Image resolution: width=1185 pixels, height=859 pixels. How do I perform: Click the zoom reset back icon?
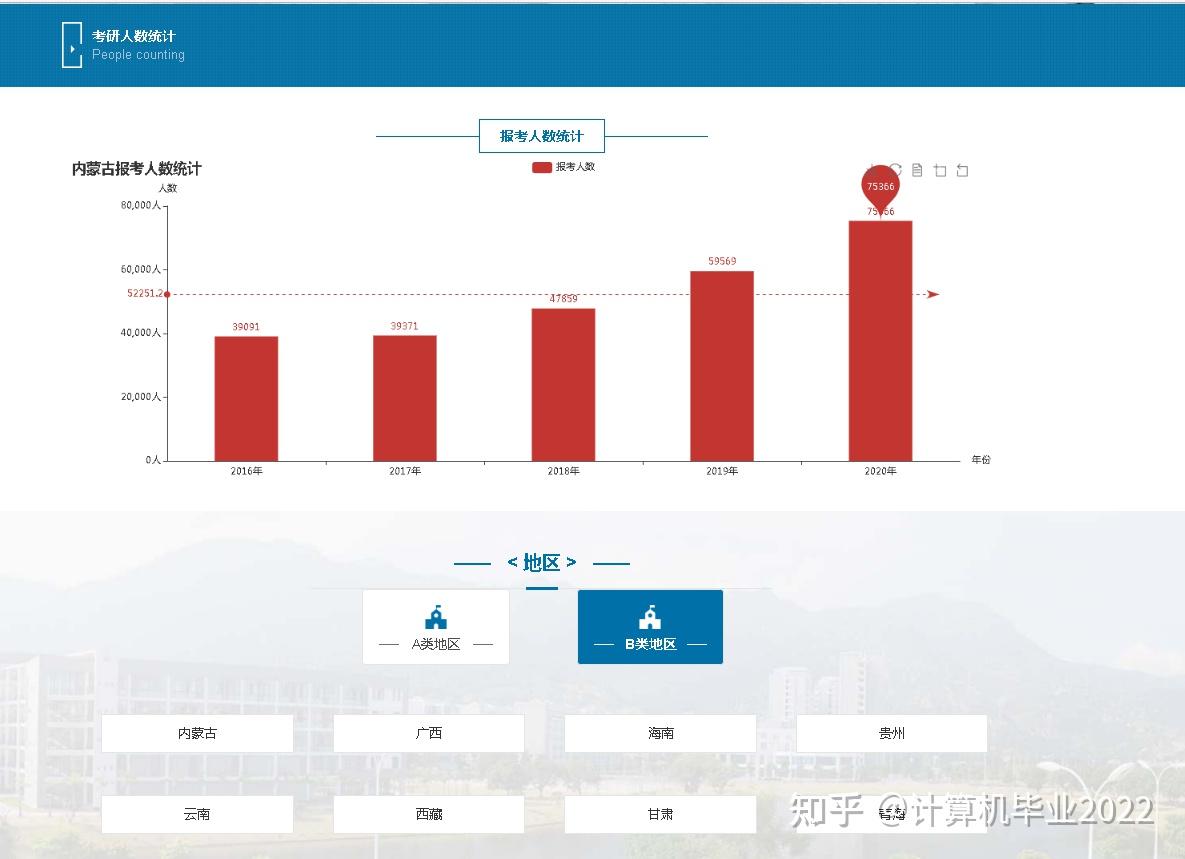click(962, 170)
